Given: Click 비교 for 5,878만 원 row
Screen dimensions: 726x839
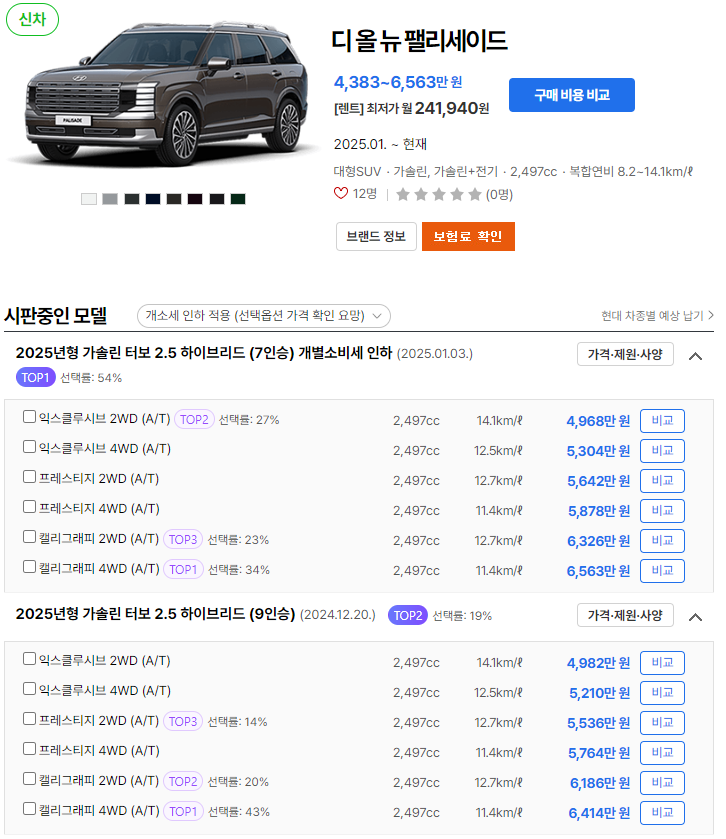Looking at the screenshot, I should (x=662, y=510).
